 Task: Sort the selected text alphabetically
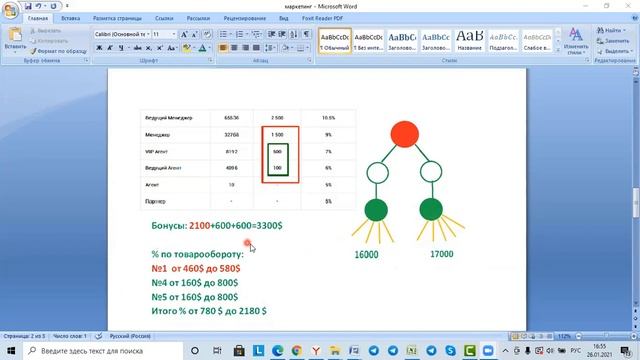point(293,34)
